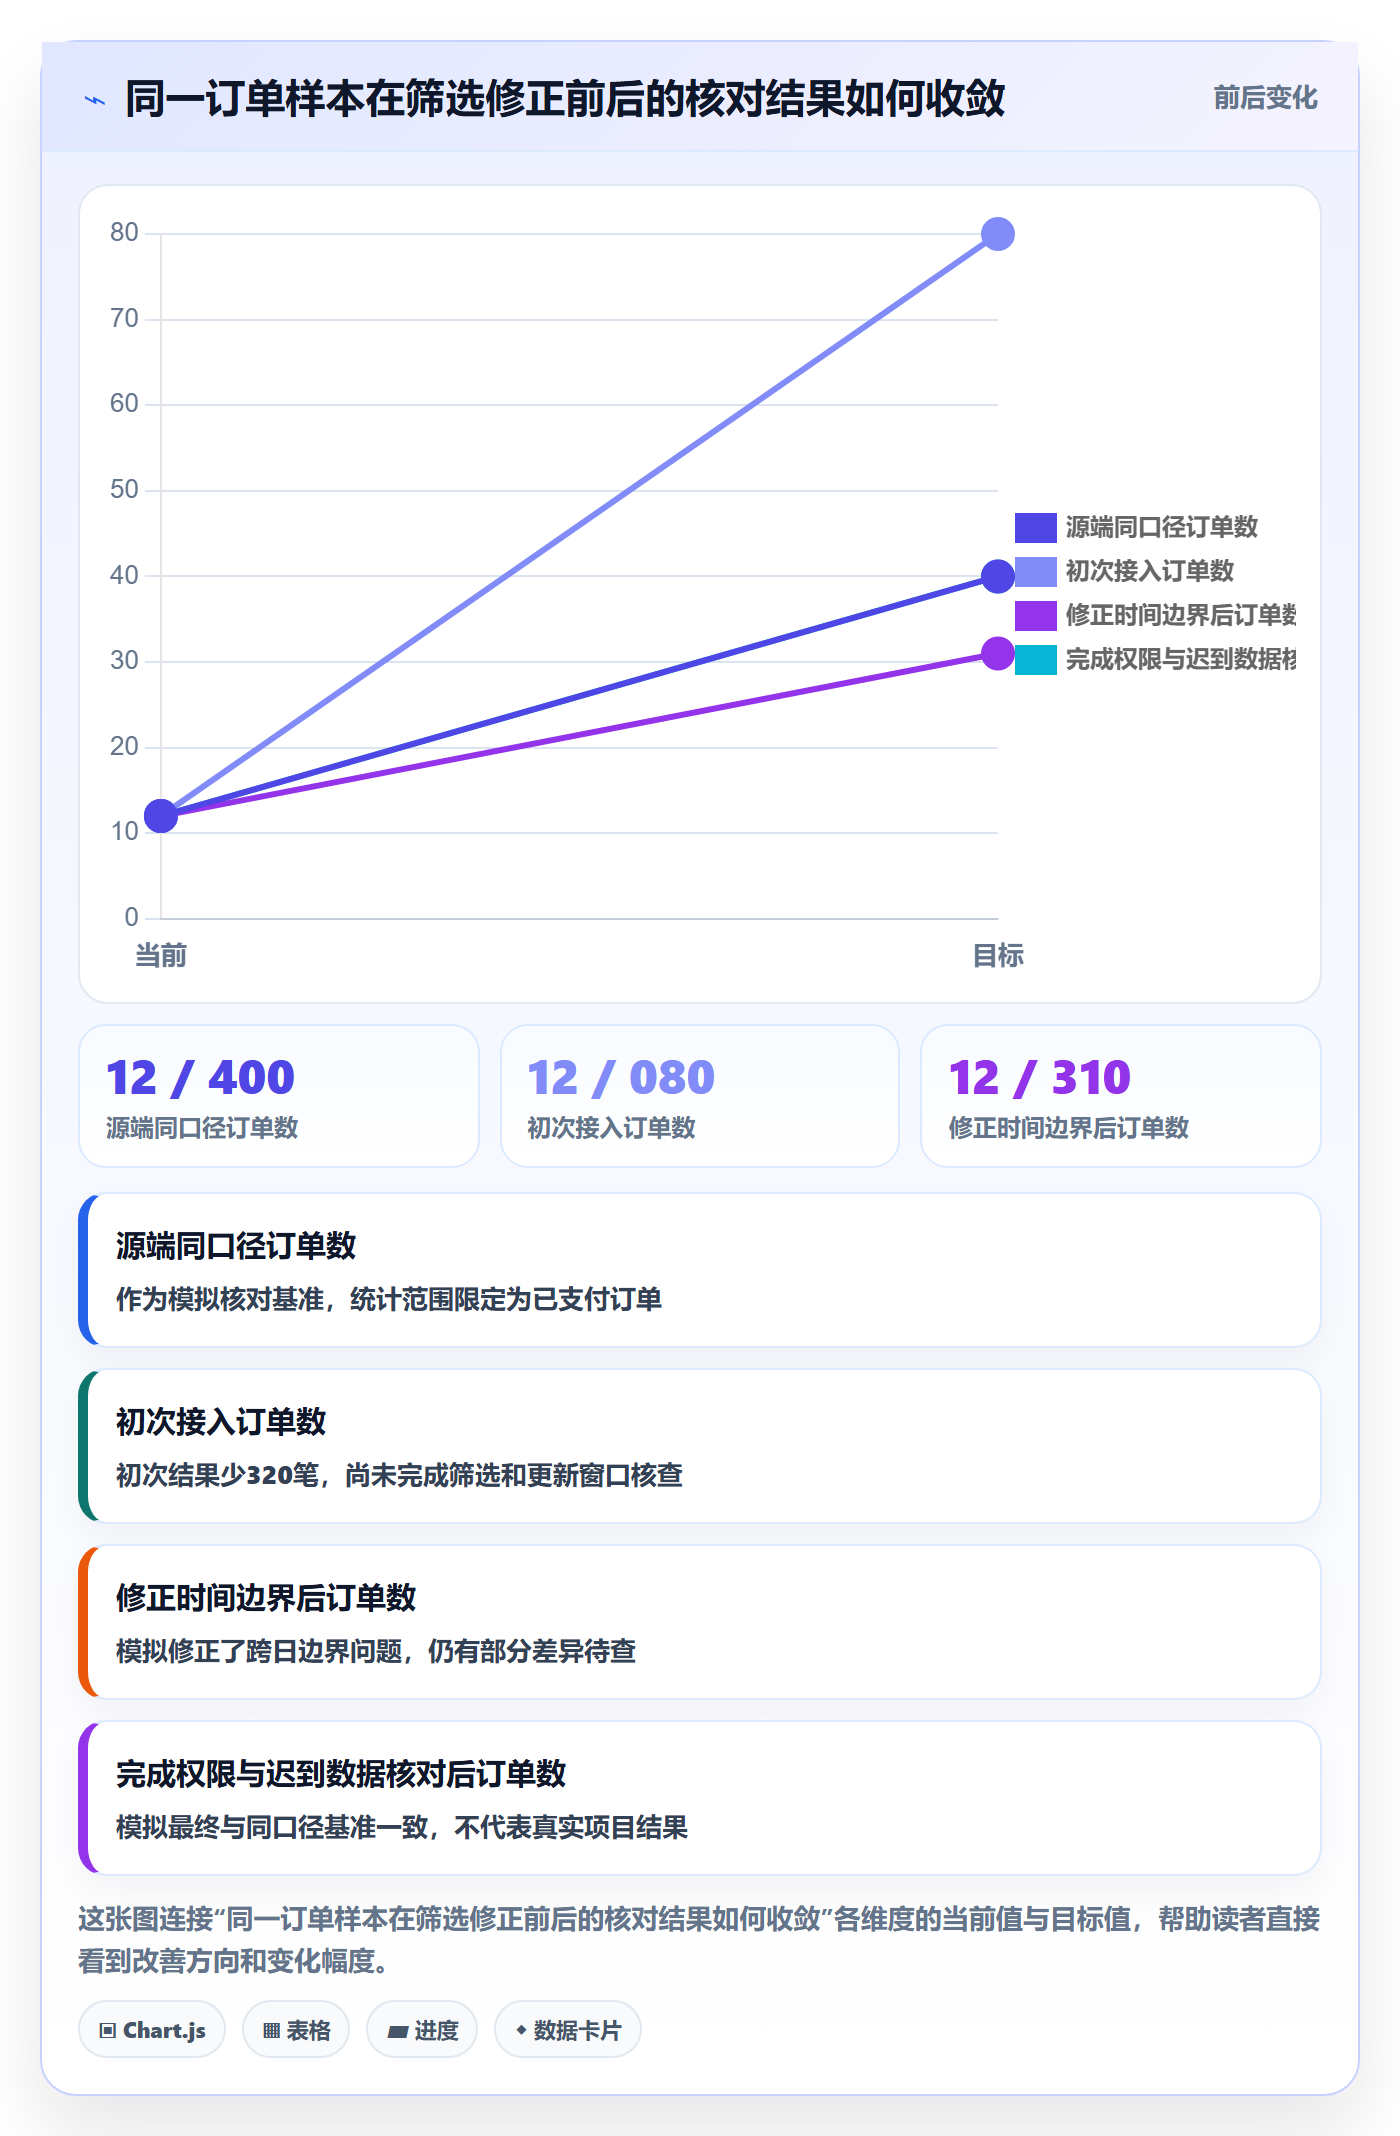Click the main title 同一订单样本在筛选修正前后
The image size is (1400, 2136).
pos(565,98)
